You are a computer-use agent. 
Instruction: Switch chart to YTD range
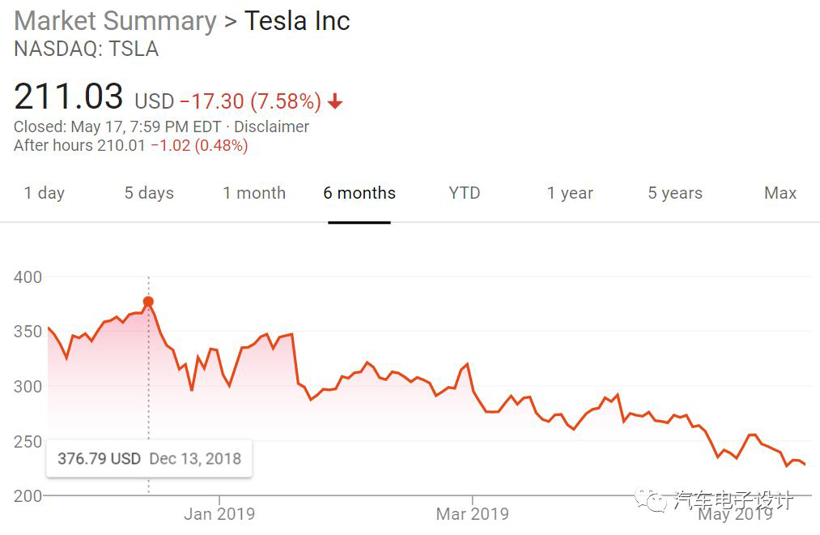pos(464,193)
